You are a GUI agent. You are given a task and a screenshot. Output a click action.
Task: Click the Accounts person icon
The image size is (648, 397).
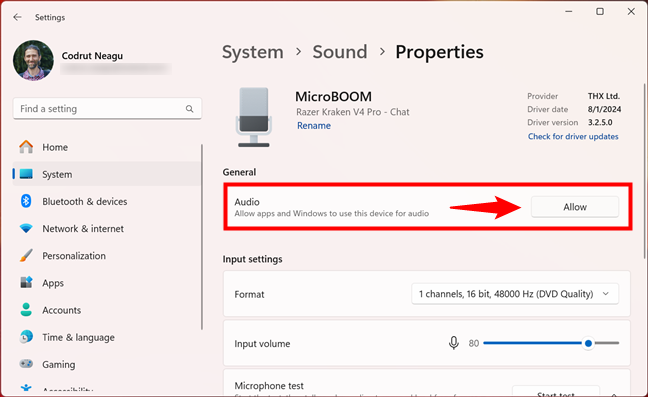pyautogui.click(x=26, y=310)
